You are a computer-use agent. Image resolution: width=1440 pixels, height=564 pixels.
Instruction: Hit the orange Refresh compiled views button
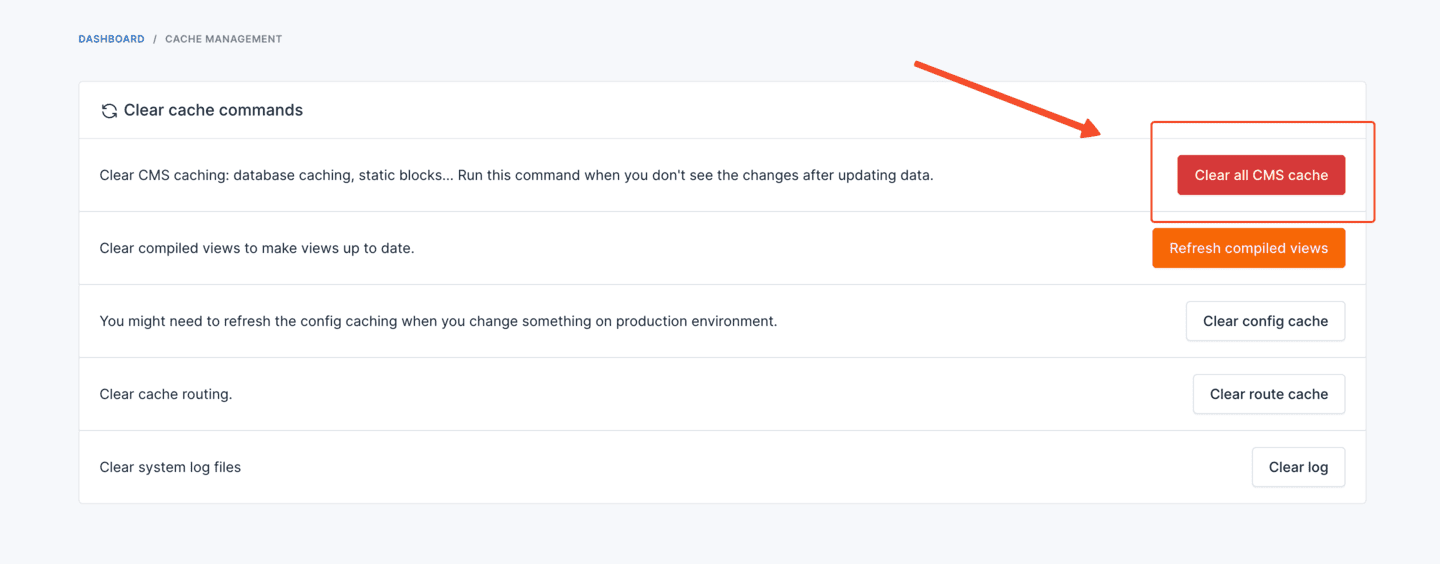(x=1248, y=248)
